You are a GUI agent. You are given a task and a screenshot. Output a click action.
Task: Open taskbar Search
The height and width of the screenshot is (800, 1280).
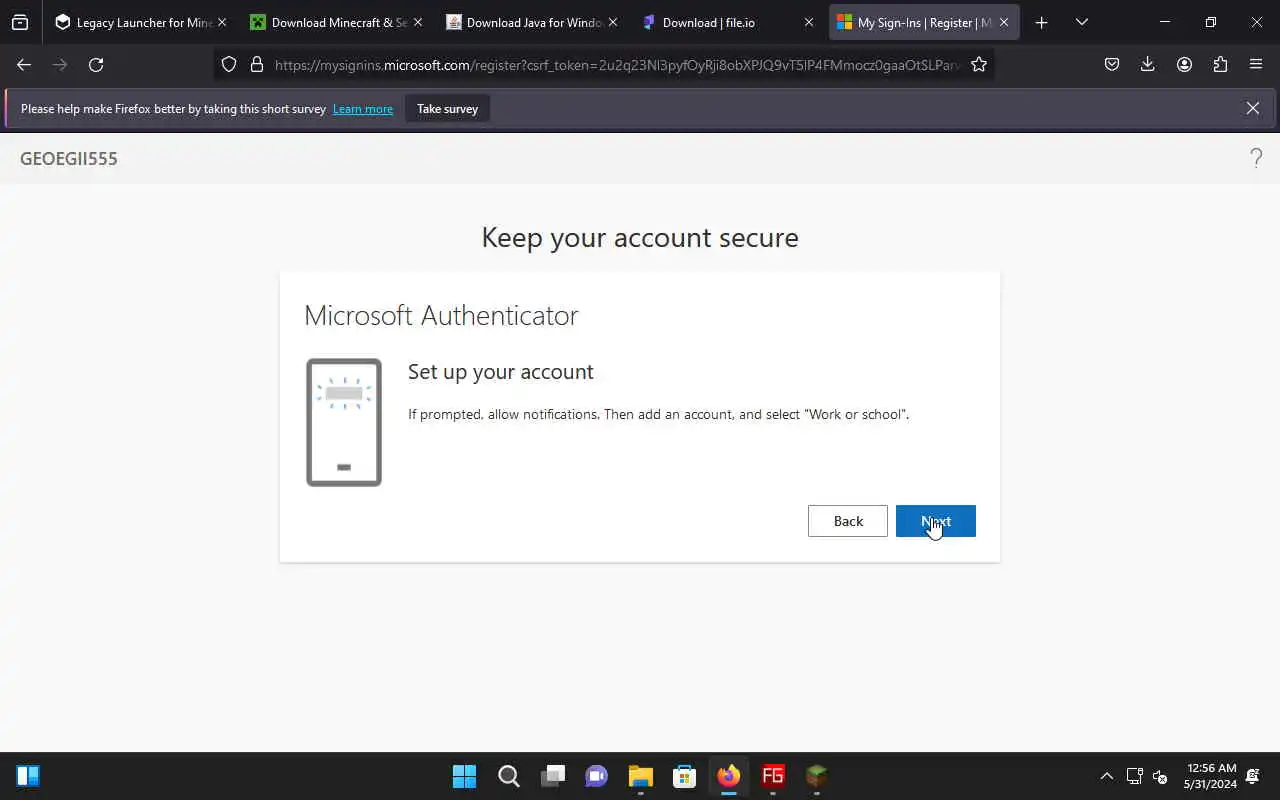coord(508,776)
